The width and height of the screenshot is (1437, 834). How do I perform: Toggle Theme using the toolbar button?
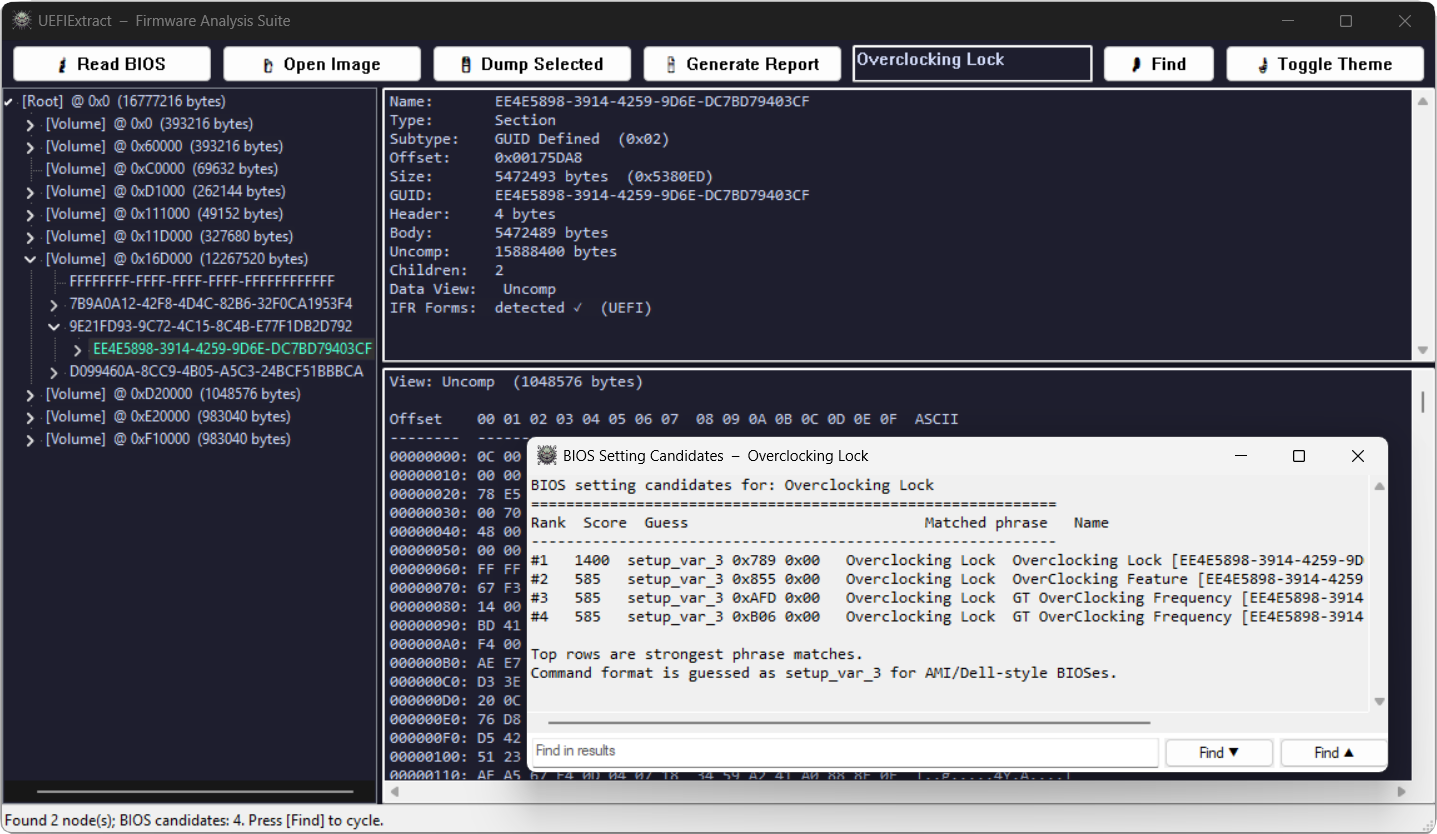coord(1324,64)
